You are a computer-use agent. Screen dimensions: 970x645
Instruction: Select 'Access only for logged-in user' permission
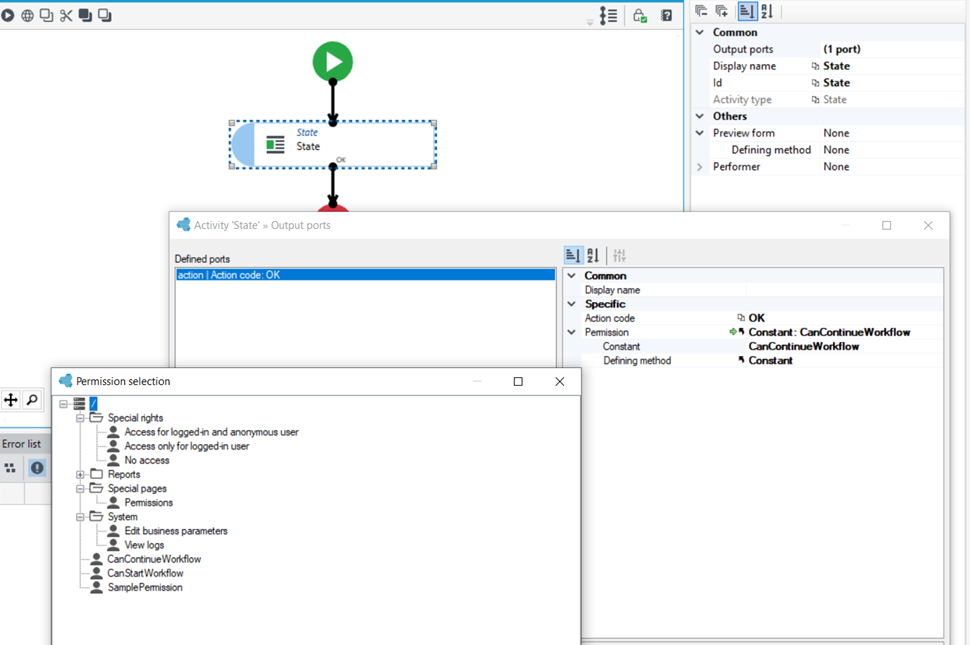[187, 446]
